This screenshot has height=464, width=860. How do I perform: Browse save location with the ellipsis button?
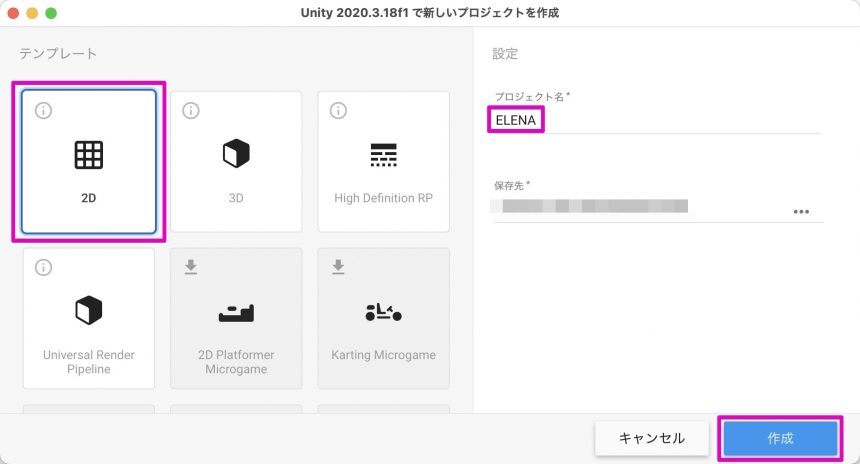pos(801,212)
